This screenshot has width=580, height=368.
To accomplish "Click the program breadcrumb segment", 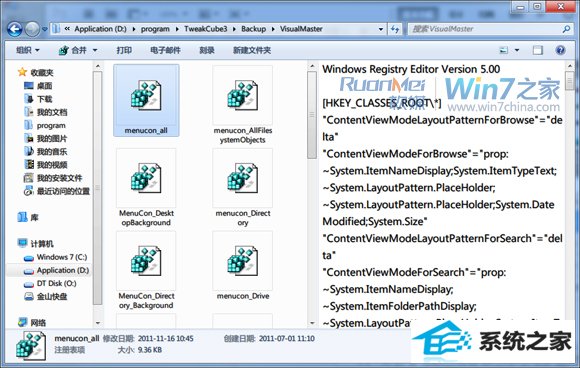I will 155,29.
